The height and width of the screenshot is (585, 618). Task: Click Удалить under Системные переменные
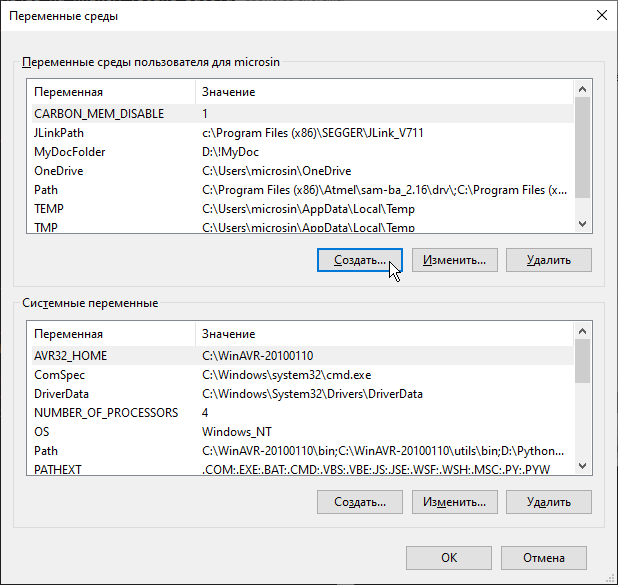(549, 502)
